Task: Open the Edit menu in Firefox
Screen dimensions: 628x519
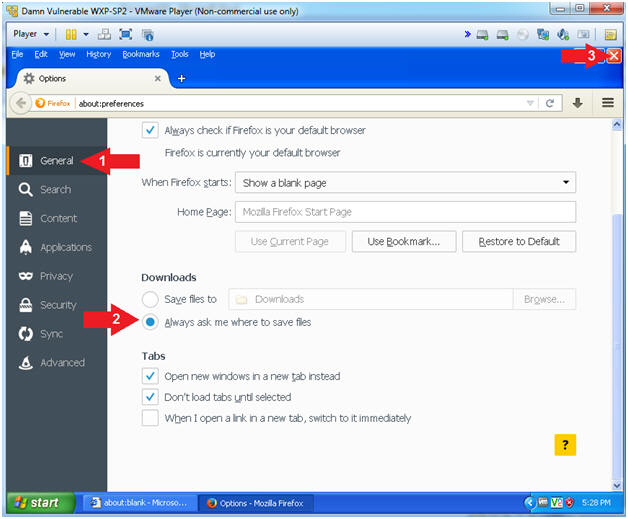Action: point(41,54)
